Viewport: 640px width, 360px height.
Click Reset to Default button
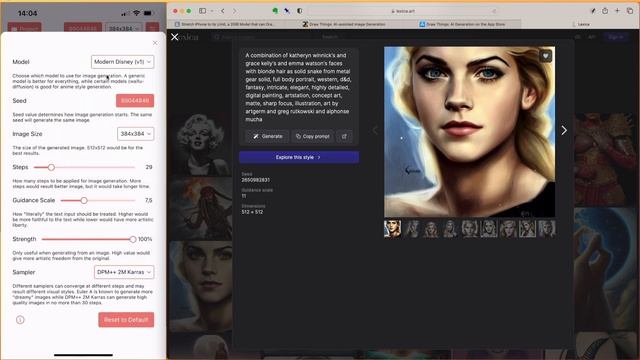pos(126,320)
